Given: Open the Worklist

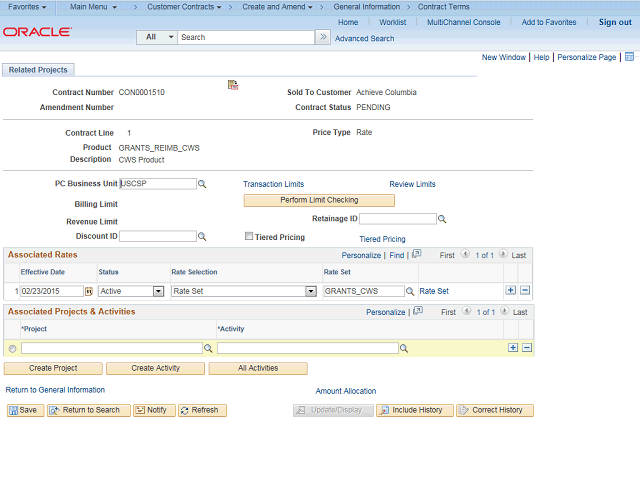Looking at the screenshot, I should [392, 22].
